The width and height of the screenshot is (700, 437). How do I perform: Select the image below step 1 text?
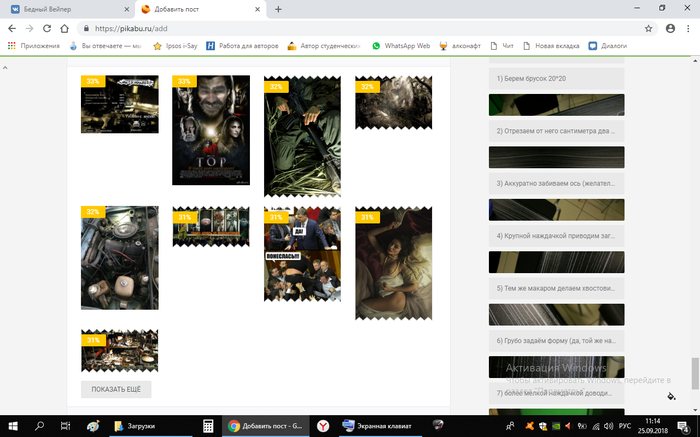[556, 105]
